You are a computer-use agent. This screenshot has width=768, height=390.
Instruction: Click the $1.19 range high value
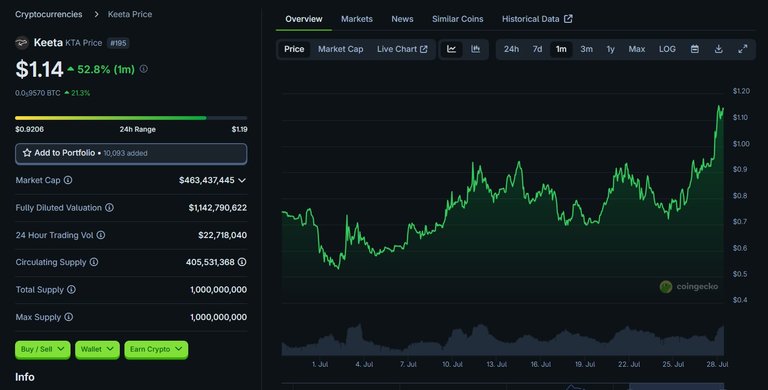[x=240, y=129]
